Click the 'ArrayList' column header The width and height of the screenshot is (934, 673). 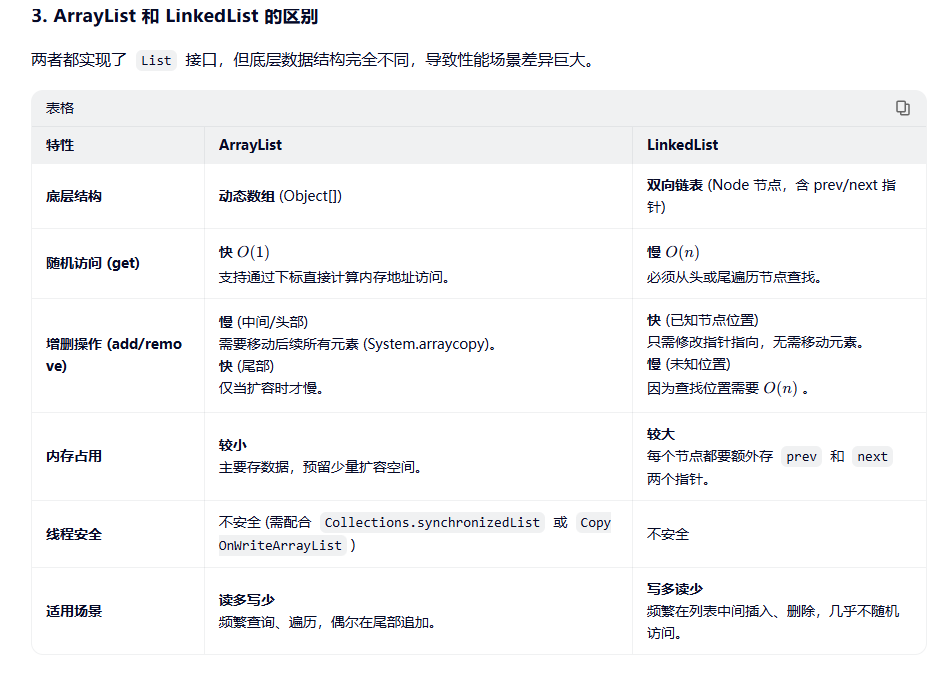(x=250, y=145)
